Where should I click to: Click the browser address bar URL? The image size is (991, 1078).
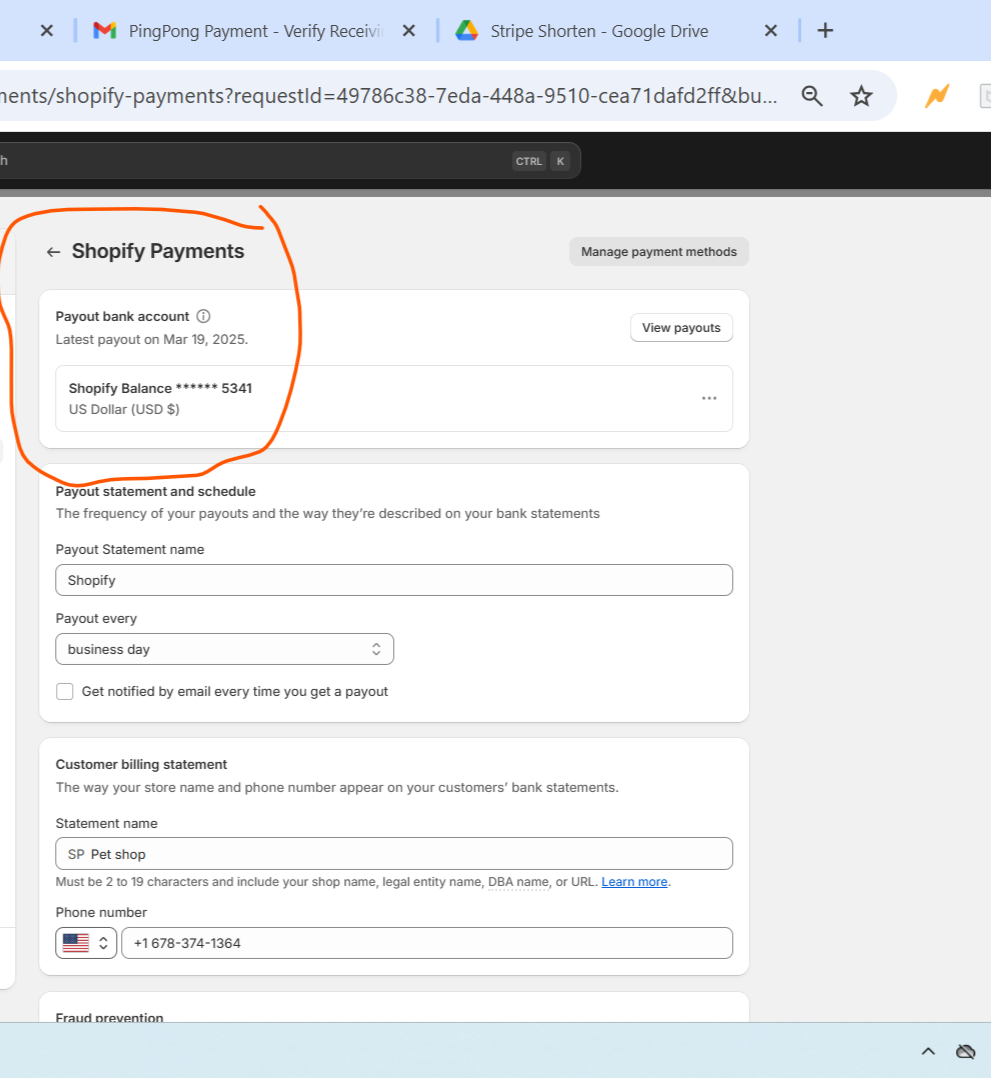(389, 96)
